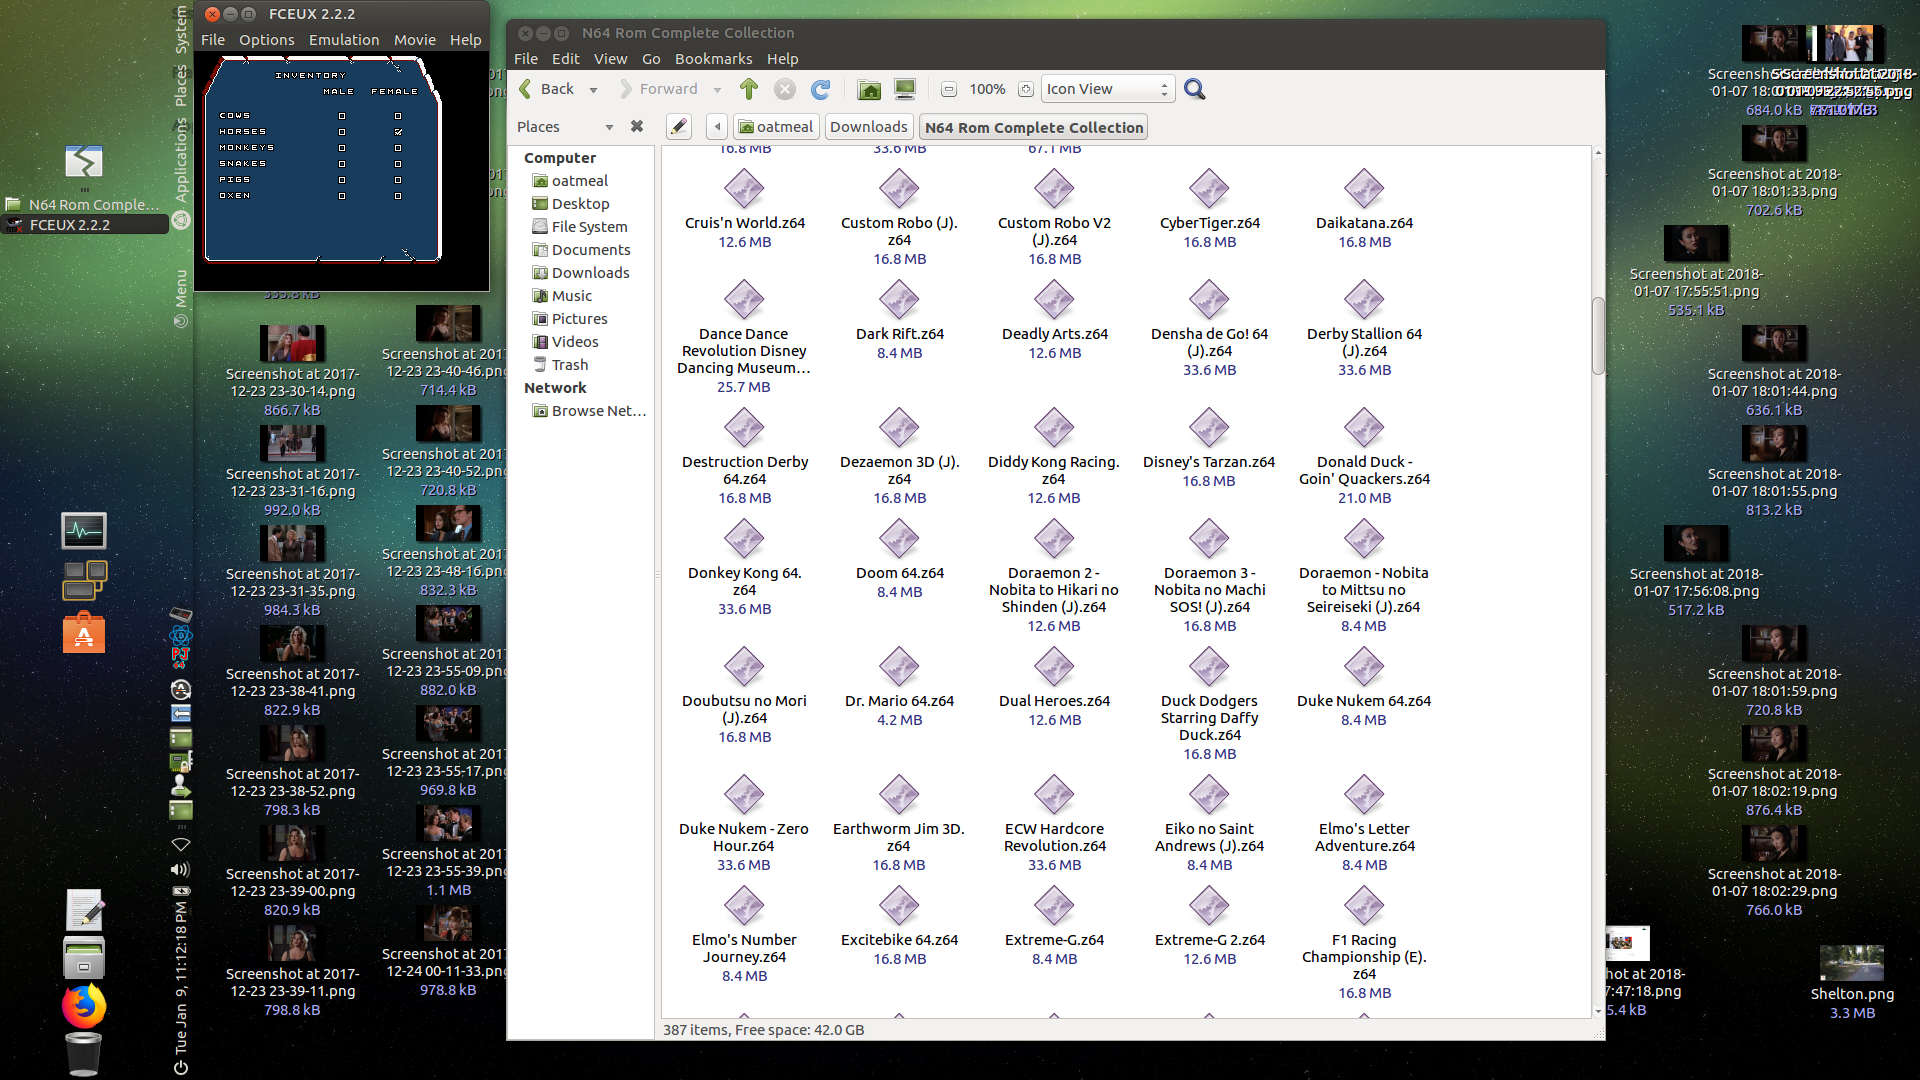
Task: Open the Computer toolbar icon
Action: pyautogui.click(x=905, y=89)
